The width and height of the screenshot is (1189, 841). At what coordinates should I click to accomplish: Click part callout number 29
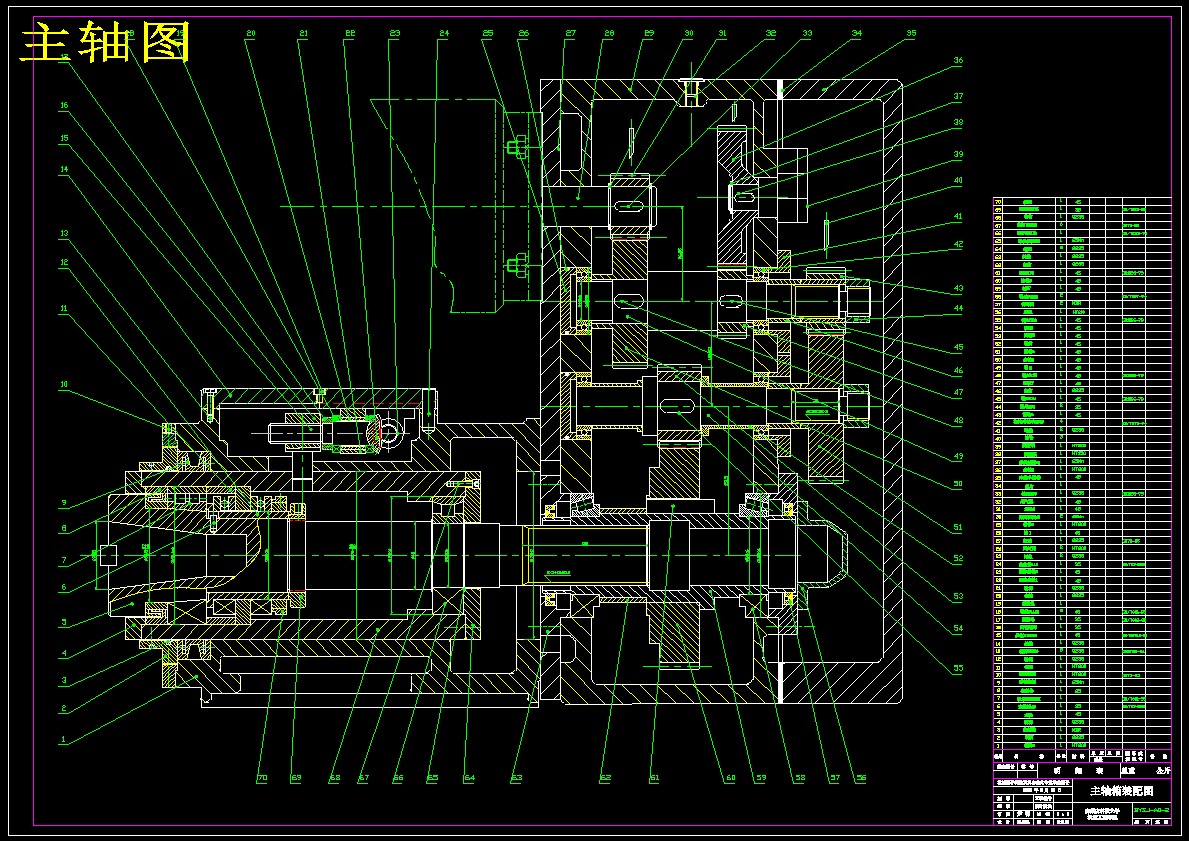(x=649, y=33)
